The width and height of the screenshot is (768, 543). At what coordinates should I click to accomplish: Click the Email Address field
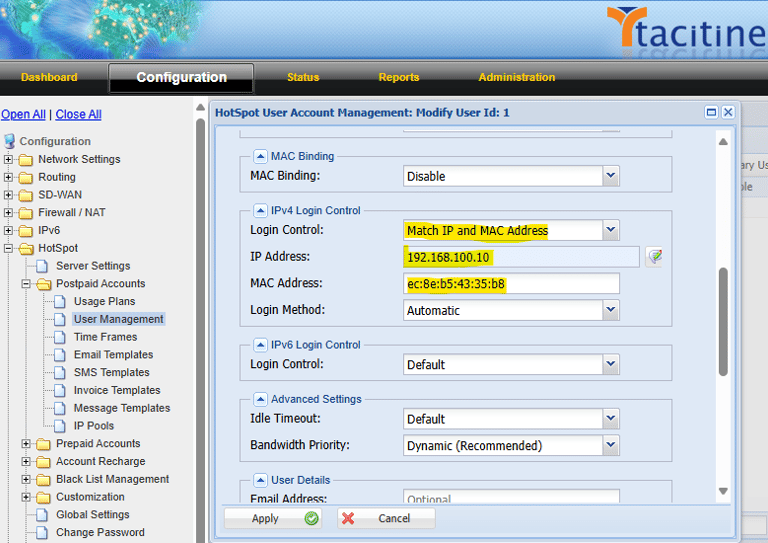point(511,496)
